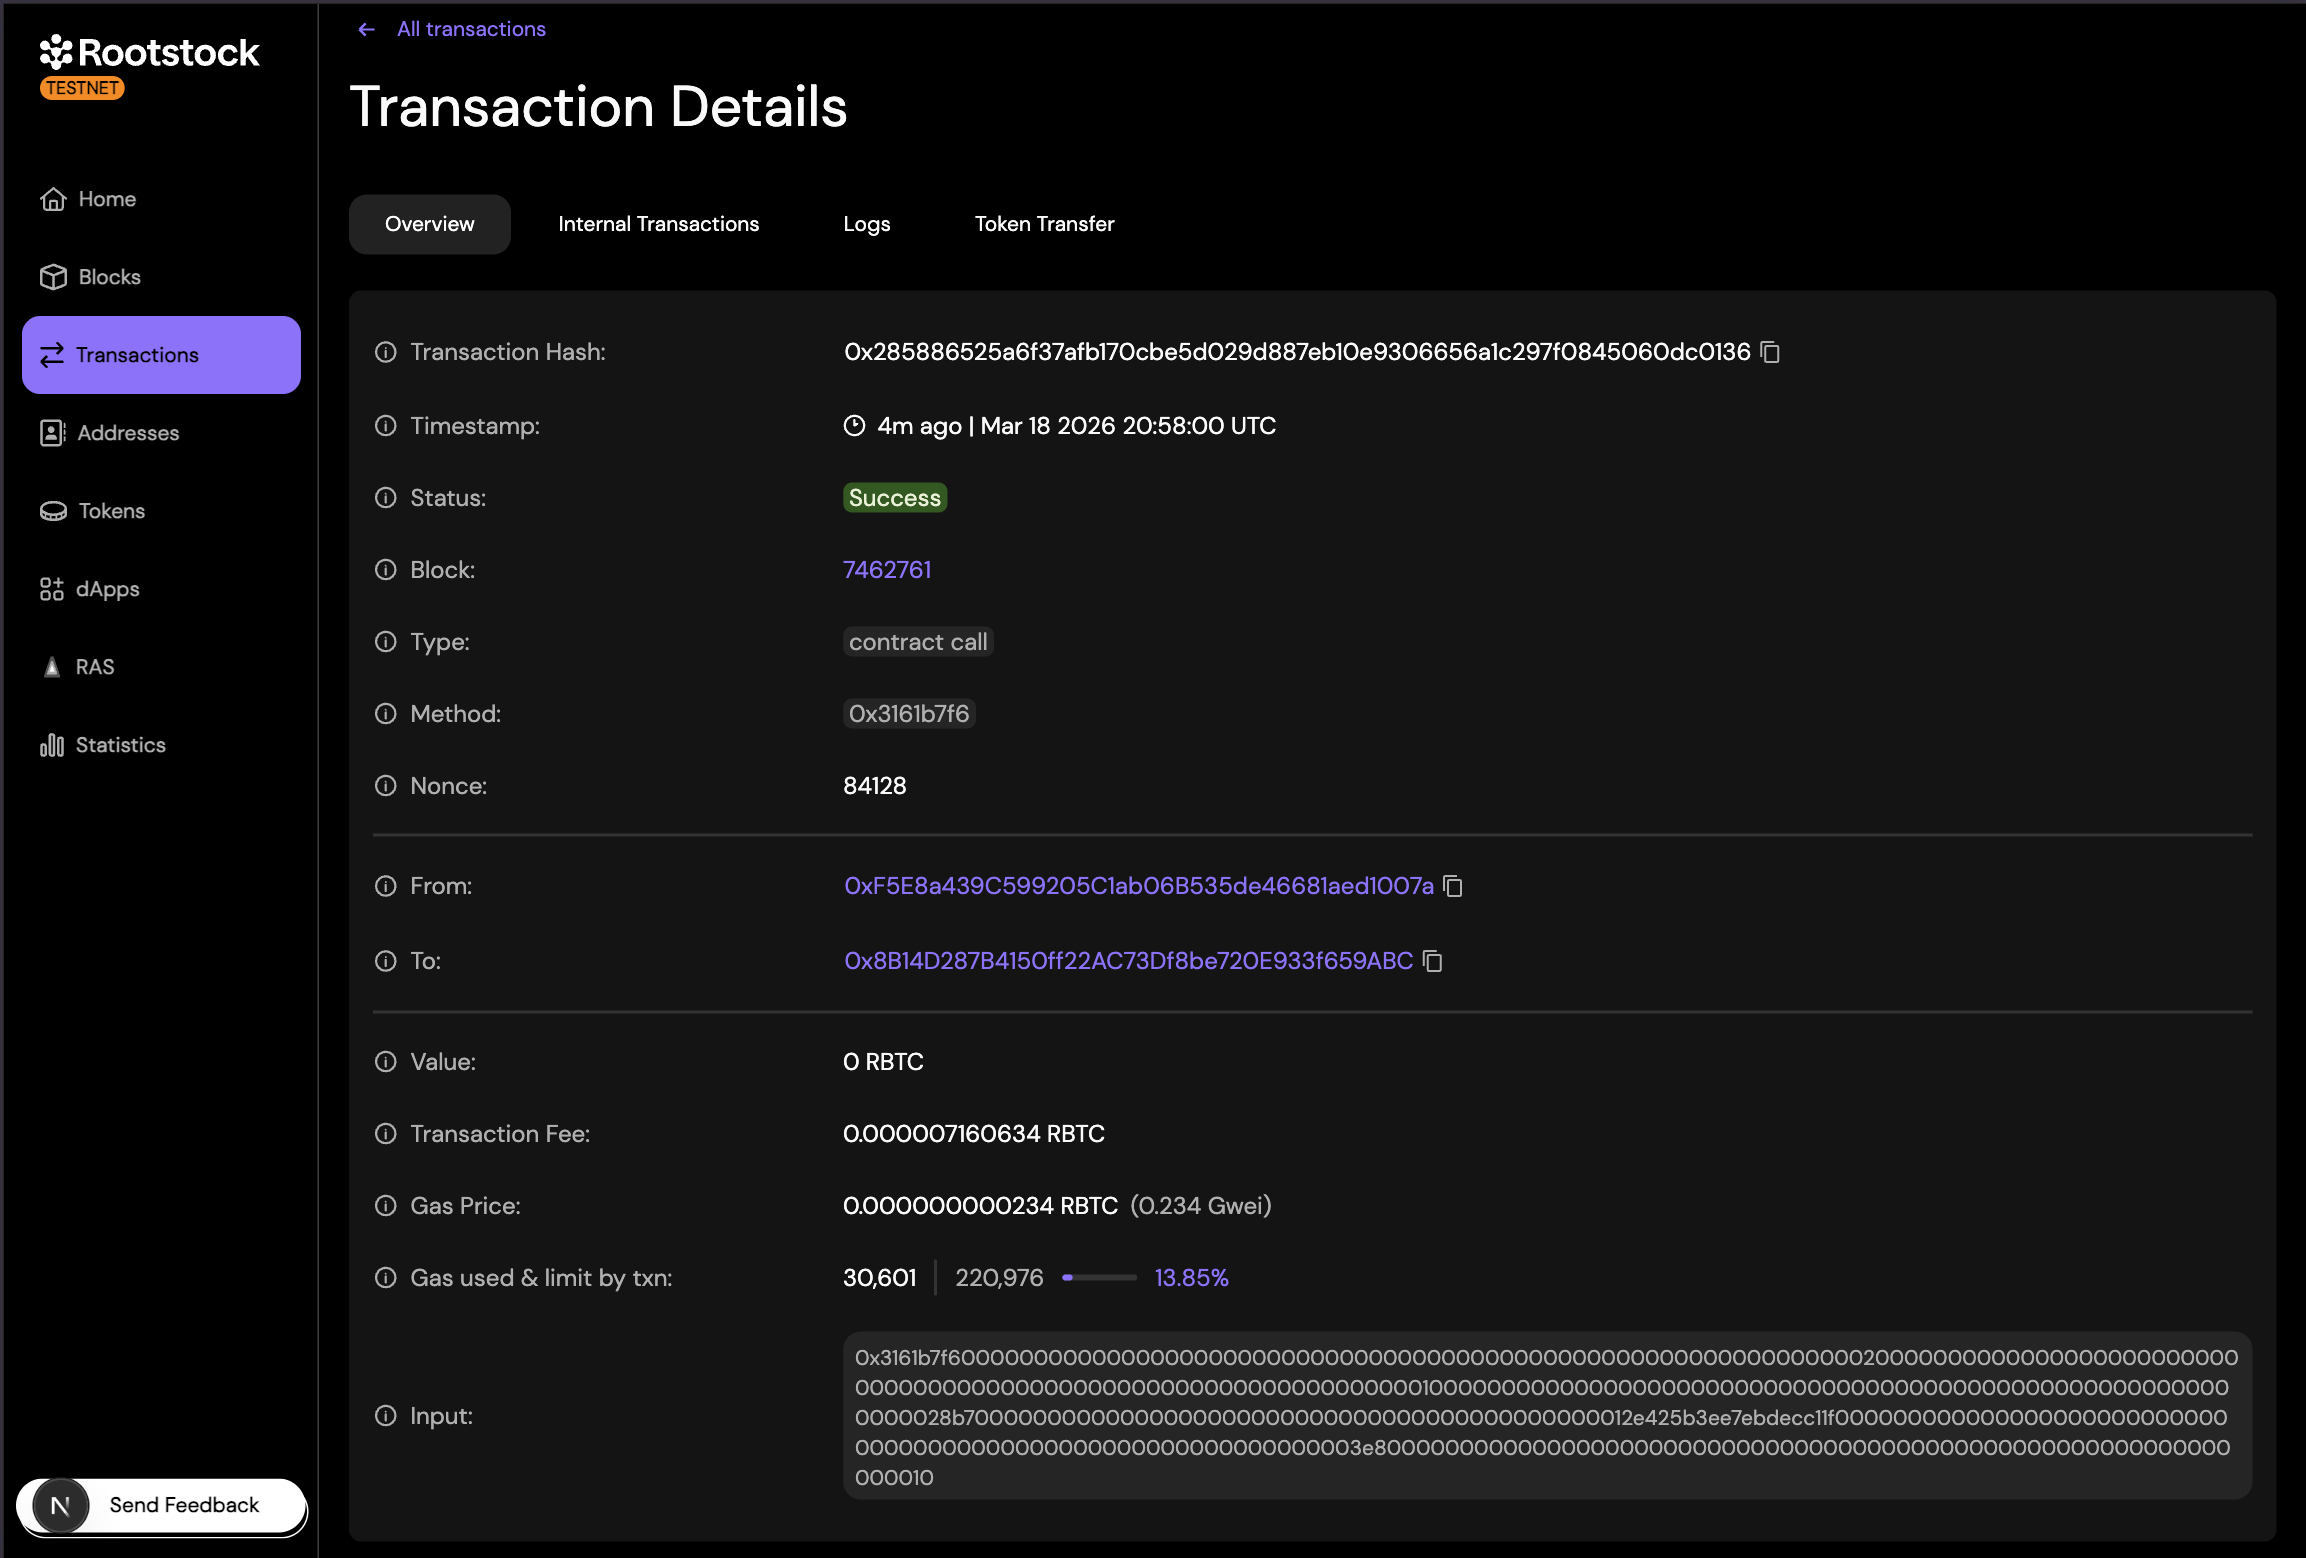The height and width of the screenshot is (1558, 2306).
Task: Open the Blocks section from the sidebar
Action: (54, 277)
